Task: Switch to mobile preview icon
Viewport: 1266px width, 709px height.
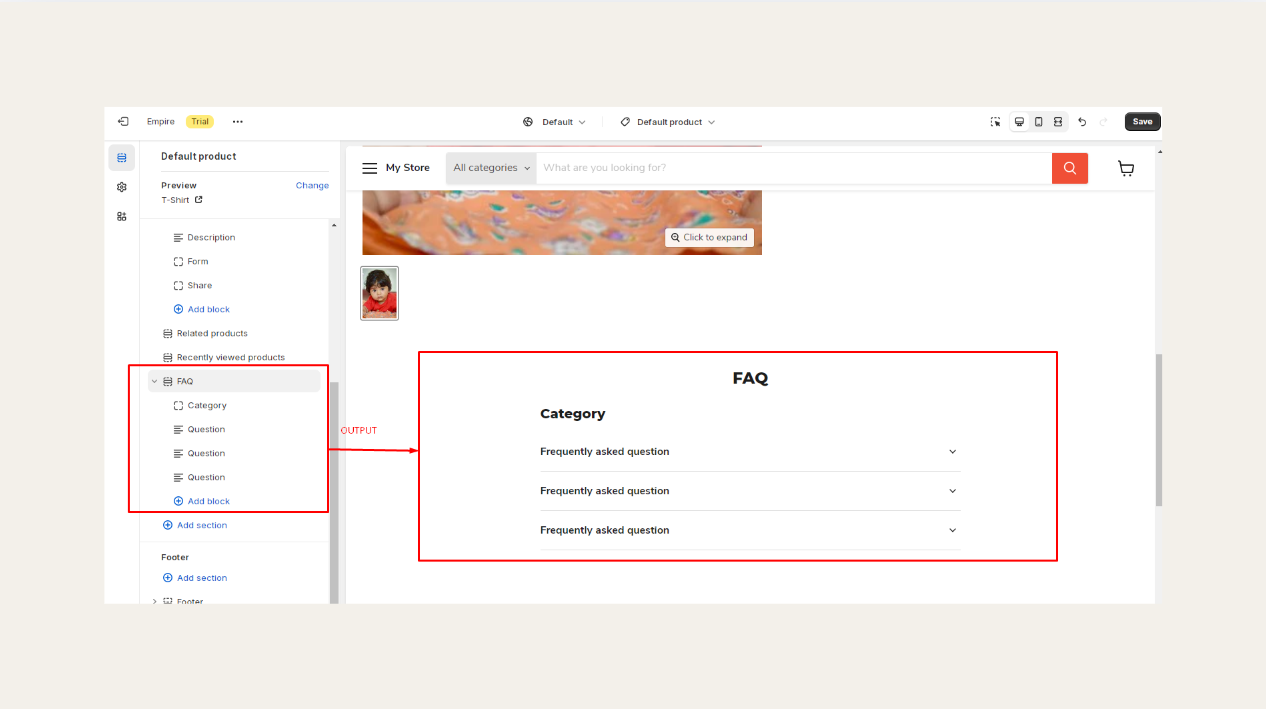Action: click(x=1038, y=122)
